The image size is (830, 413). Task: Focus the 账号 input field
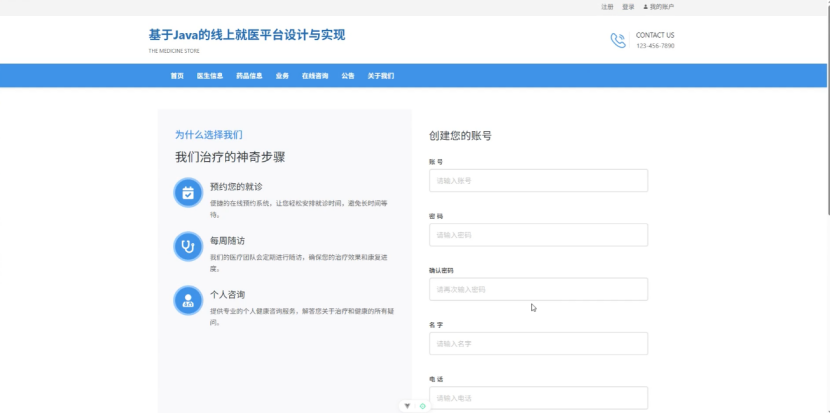click(x=538, y=181)
